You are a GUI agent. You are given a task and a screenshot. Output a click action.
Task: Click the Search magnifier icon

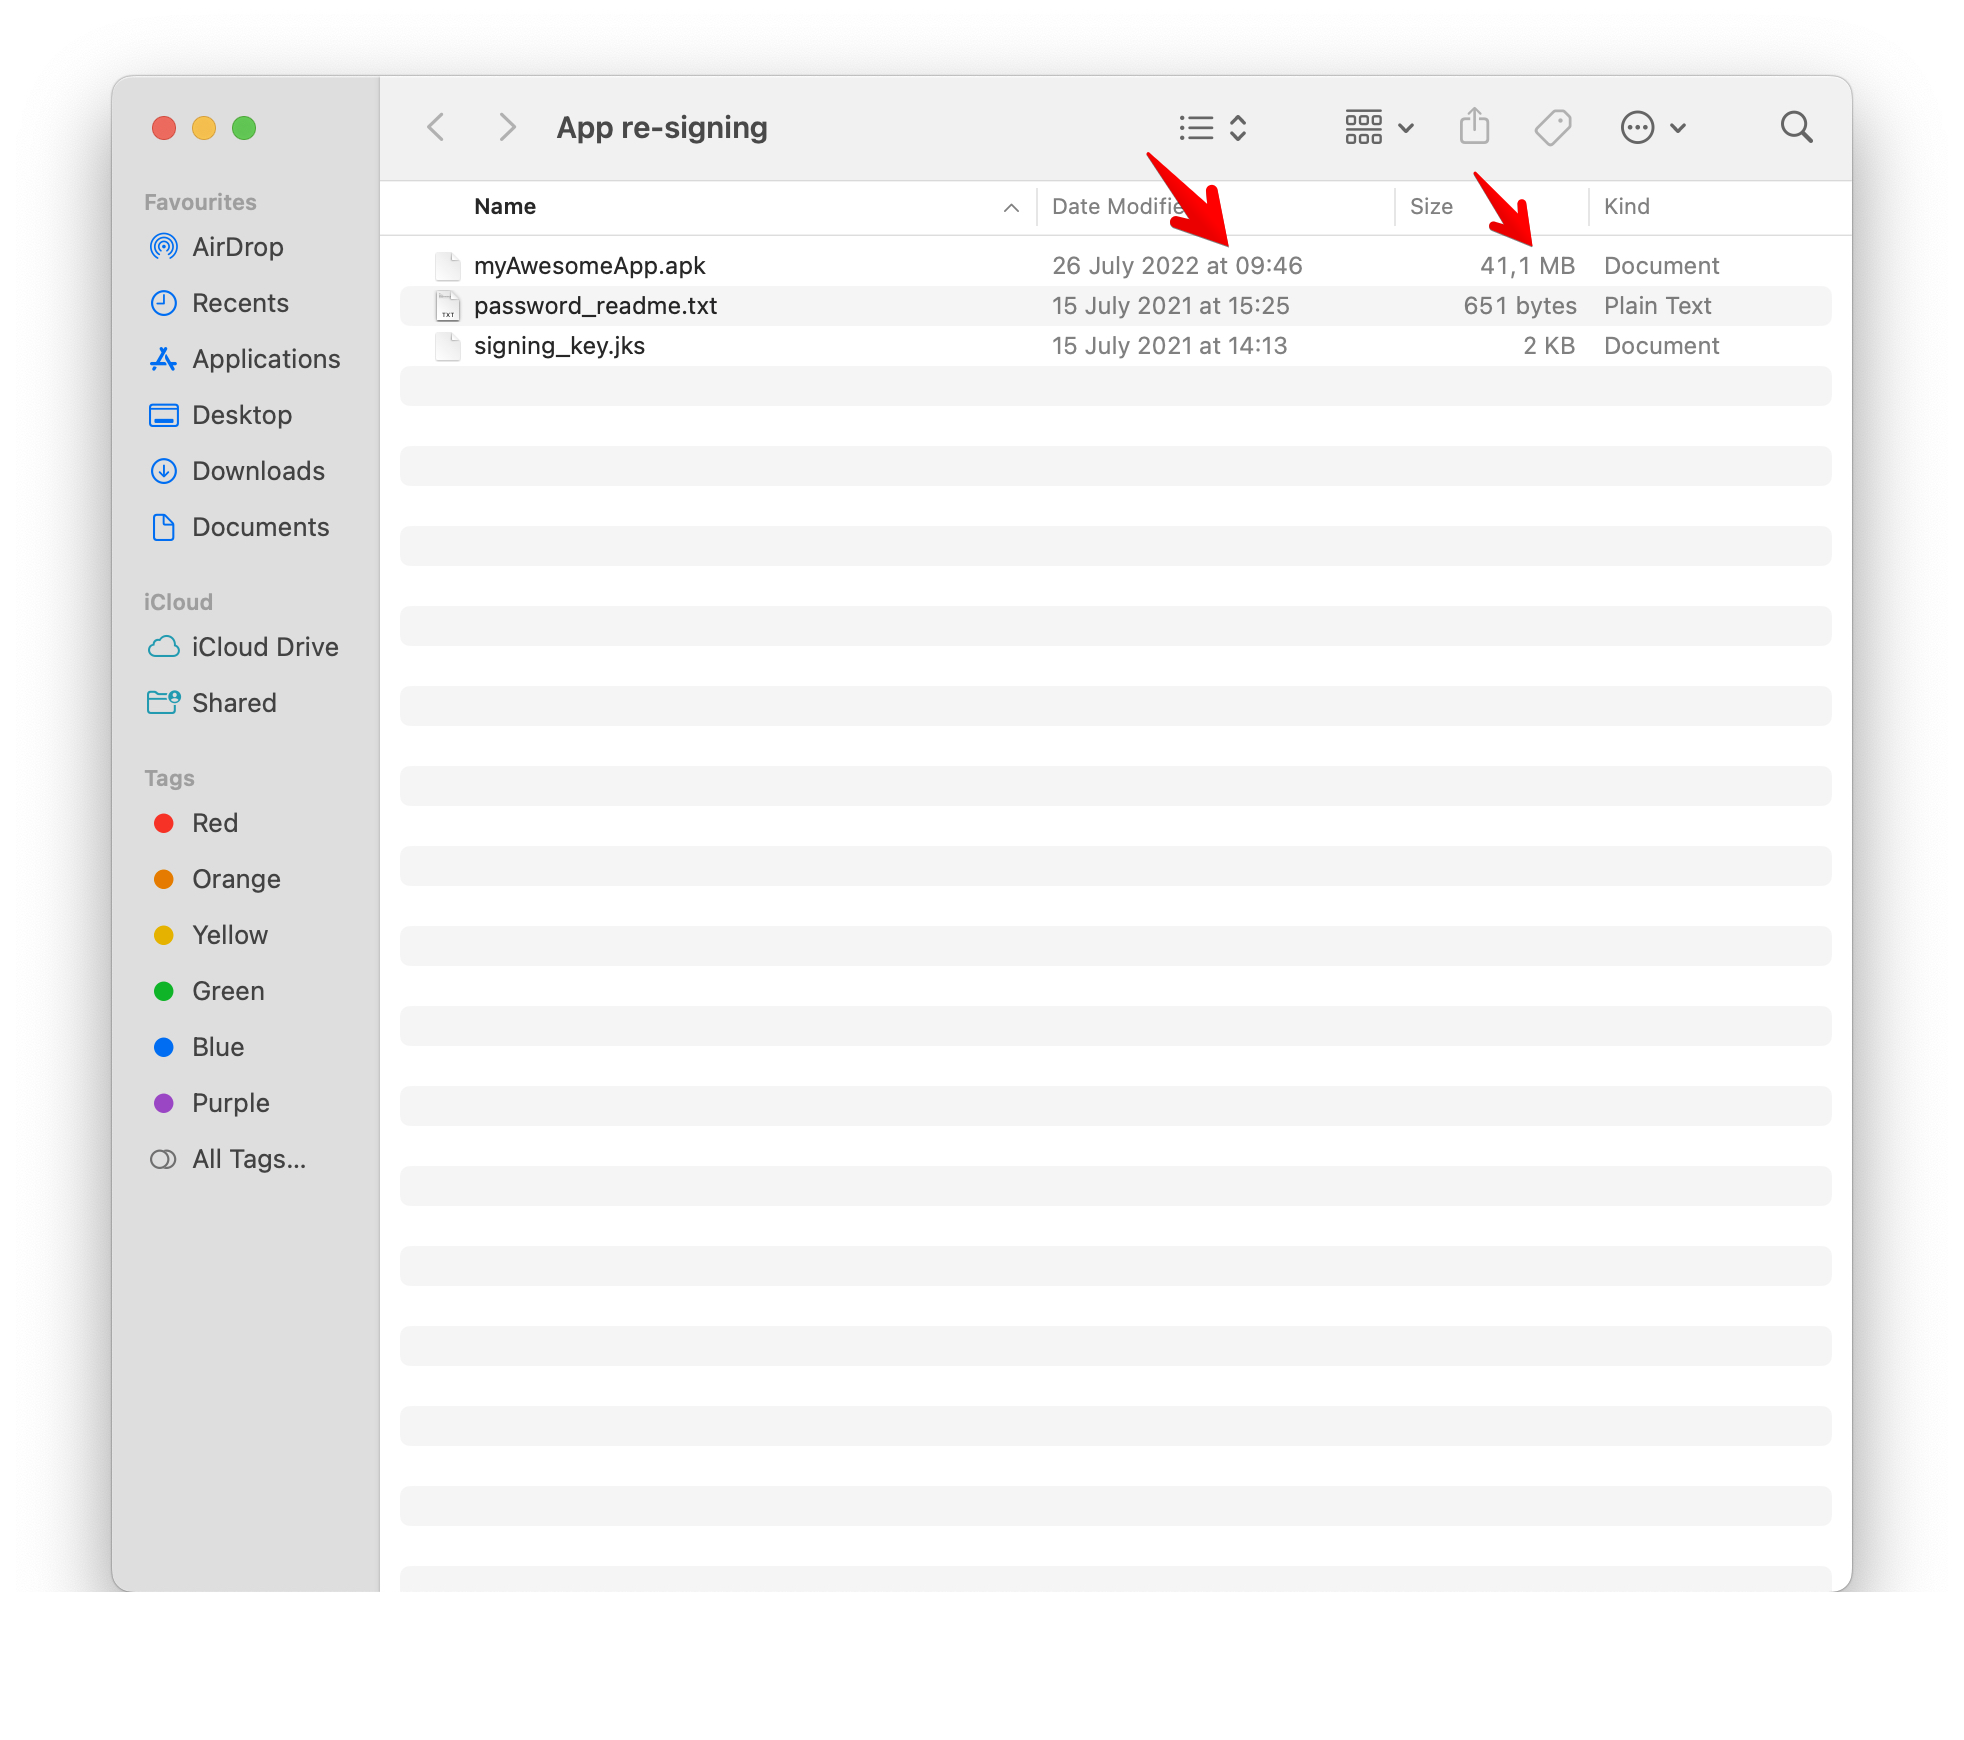pyautogui.click(x=1797, y=127)
